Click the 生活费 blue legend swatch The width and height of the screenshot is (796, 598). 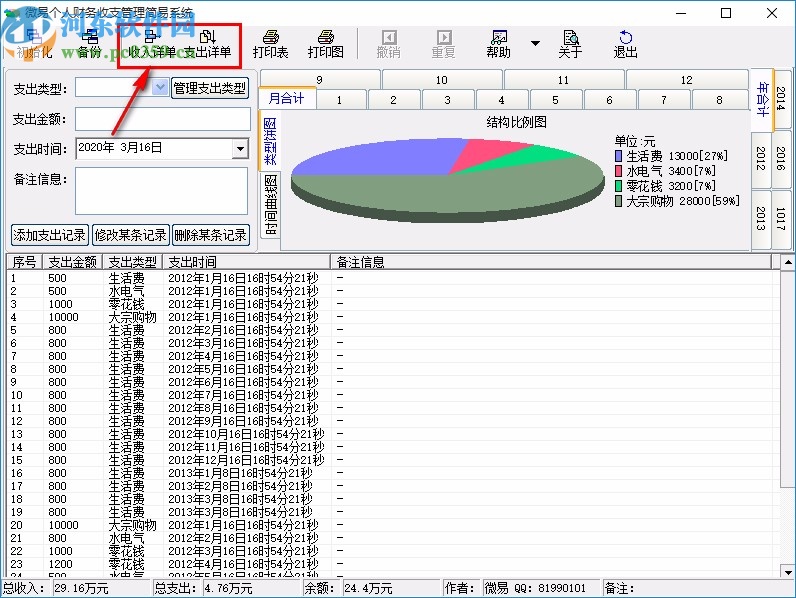(x=618, y=156)
